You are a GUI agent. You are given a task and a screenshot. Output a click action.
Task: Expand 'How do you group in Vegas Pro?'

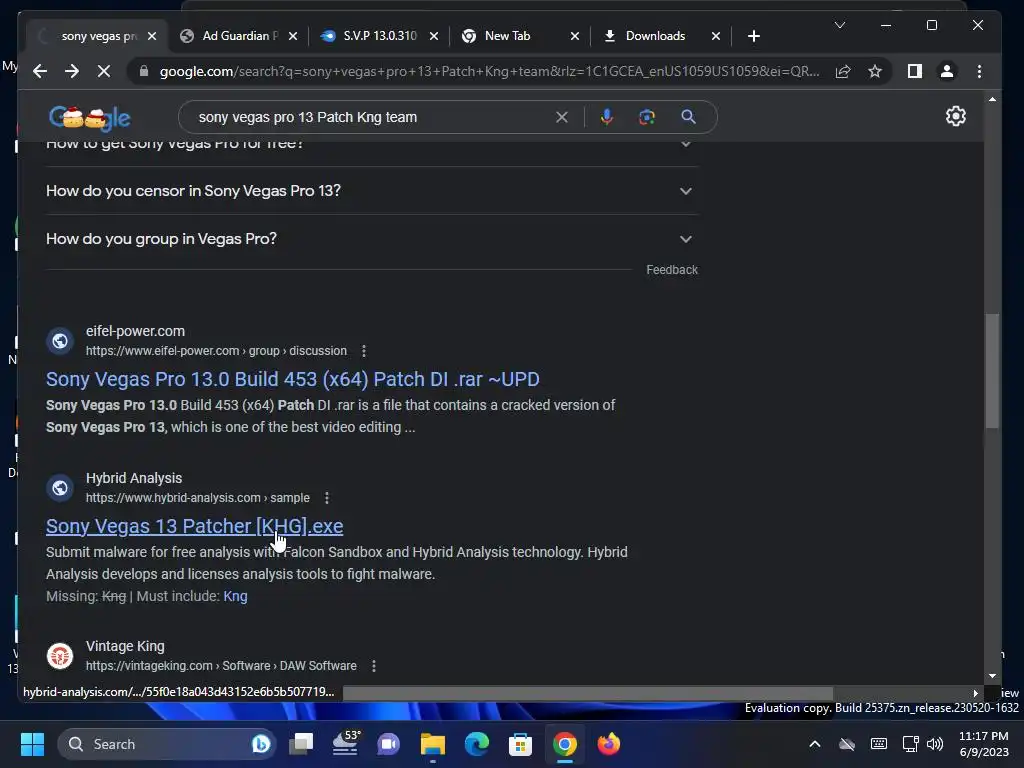(371, 239)
